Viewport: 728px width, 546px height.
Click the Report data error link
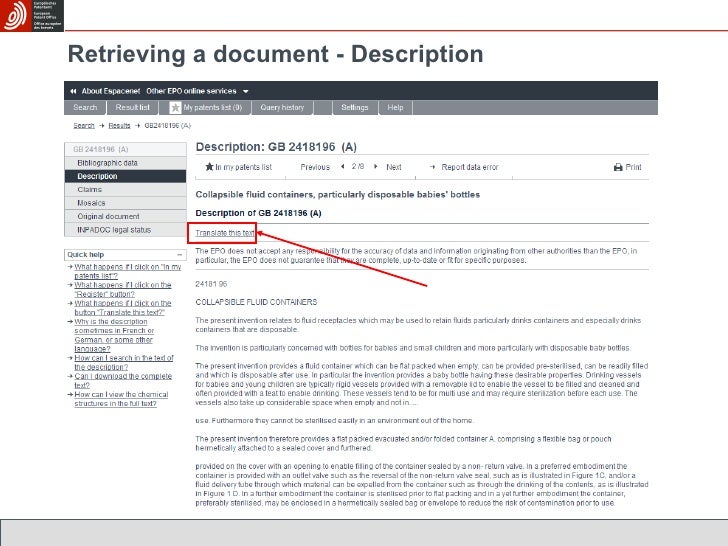click(470, 167)
